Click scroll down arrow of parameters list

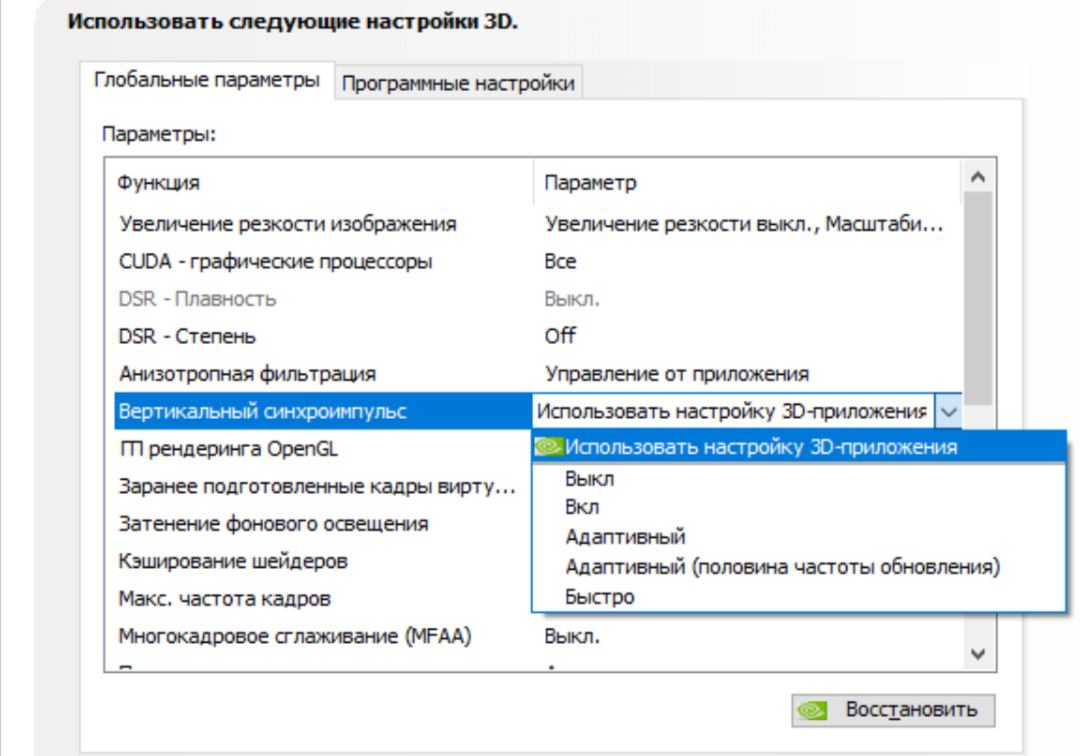pos(978,654)
